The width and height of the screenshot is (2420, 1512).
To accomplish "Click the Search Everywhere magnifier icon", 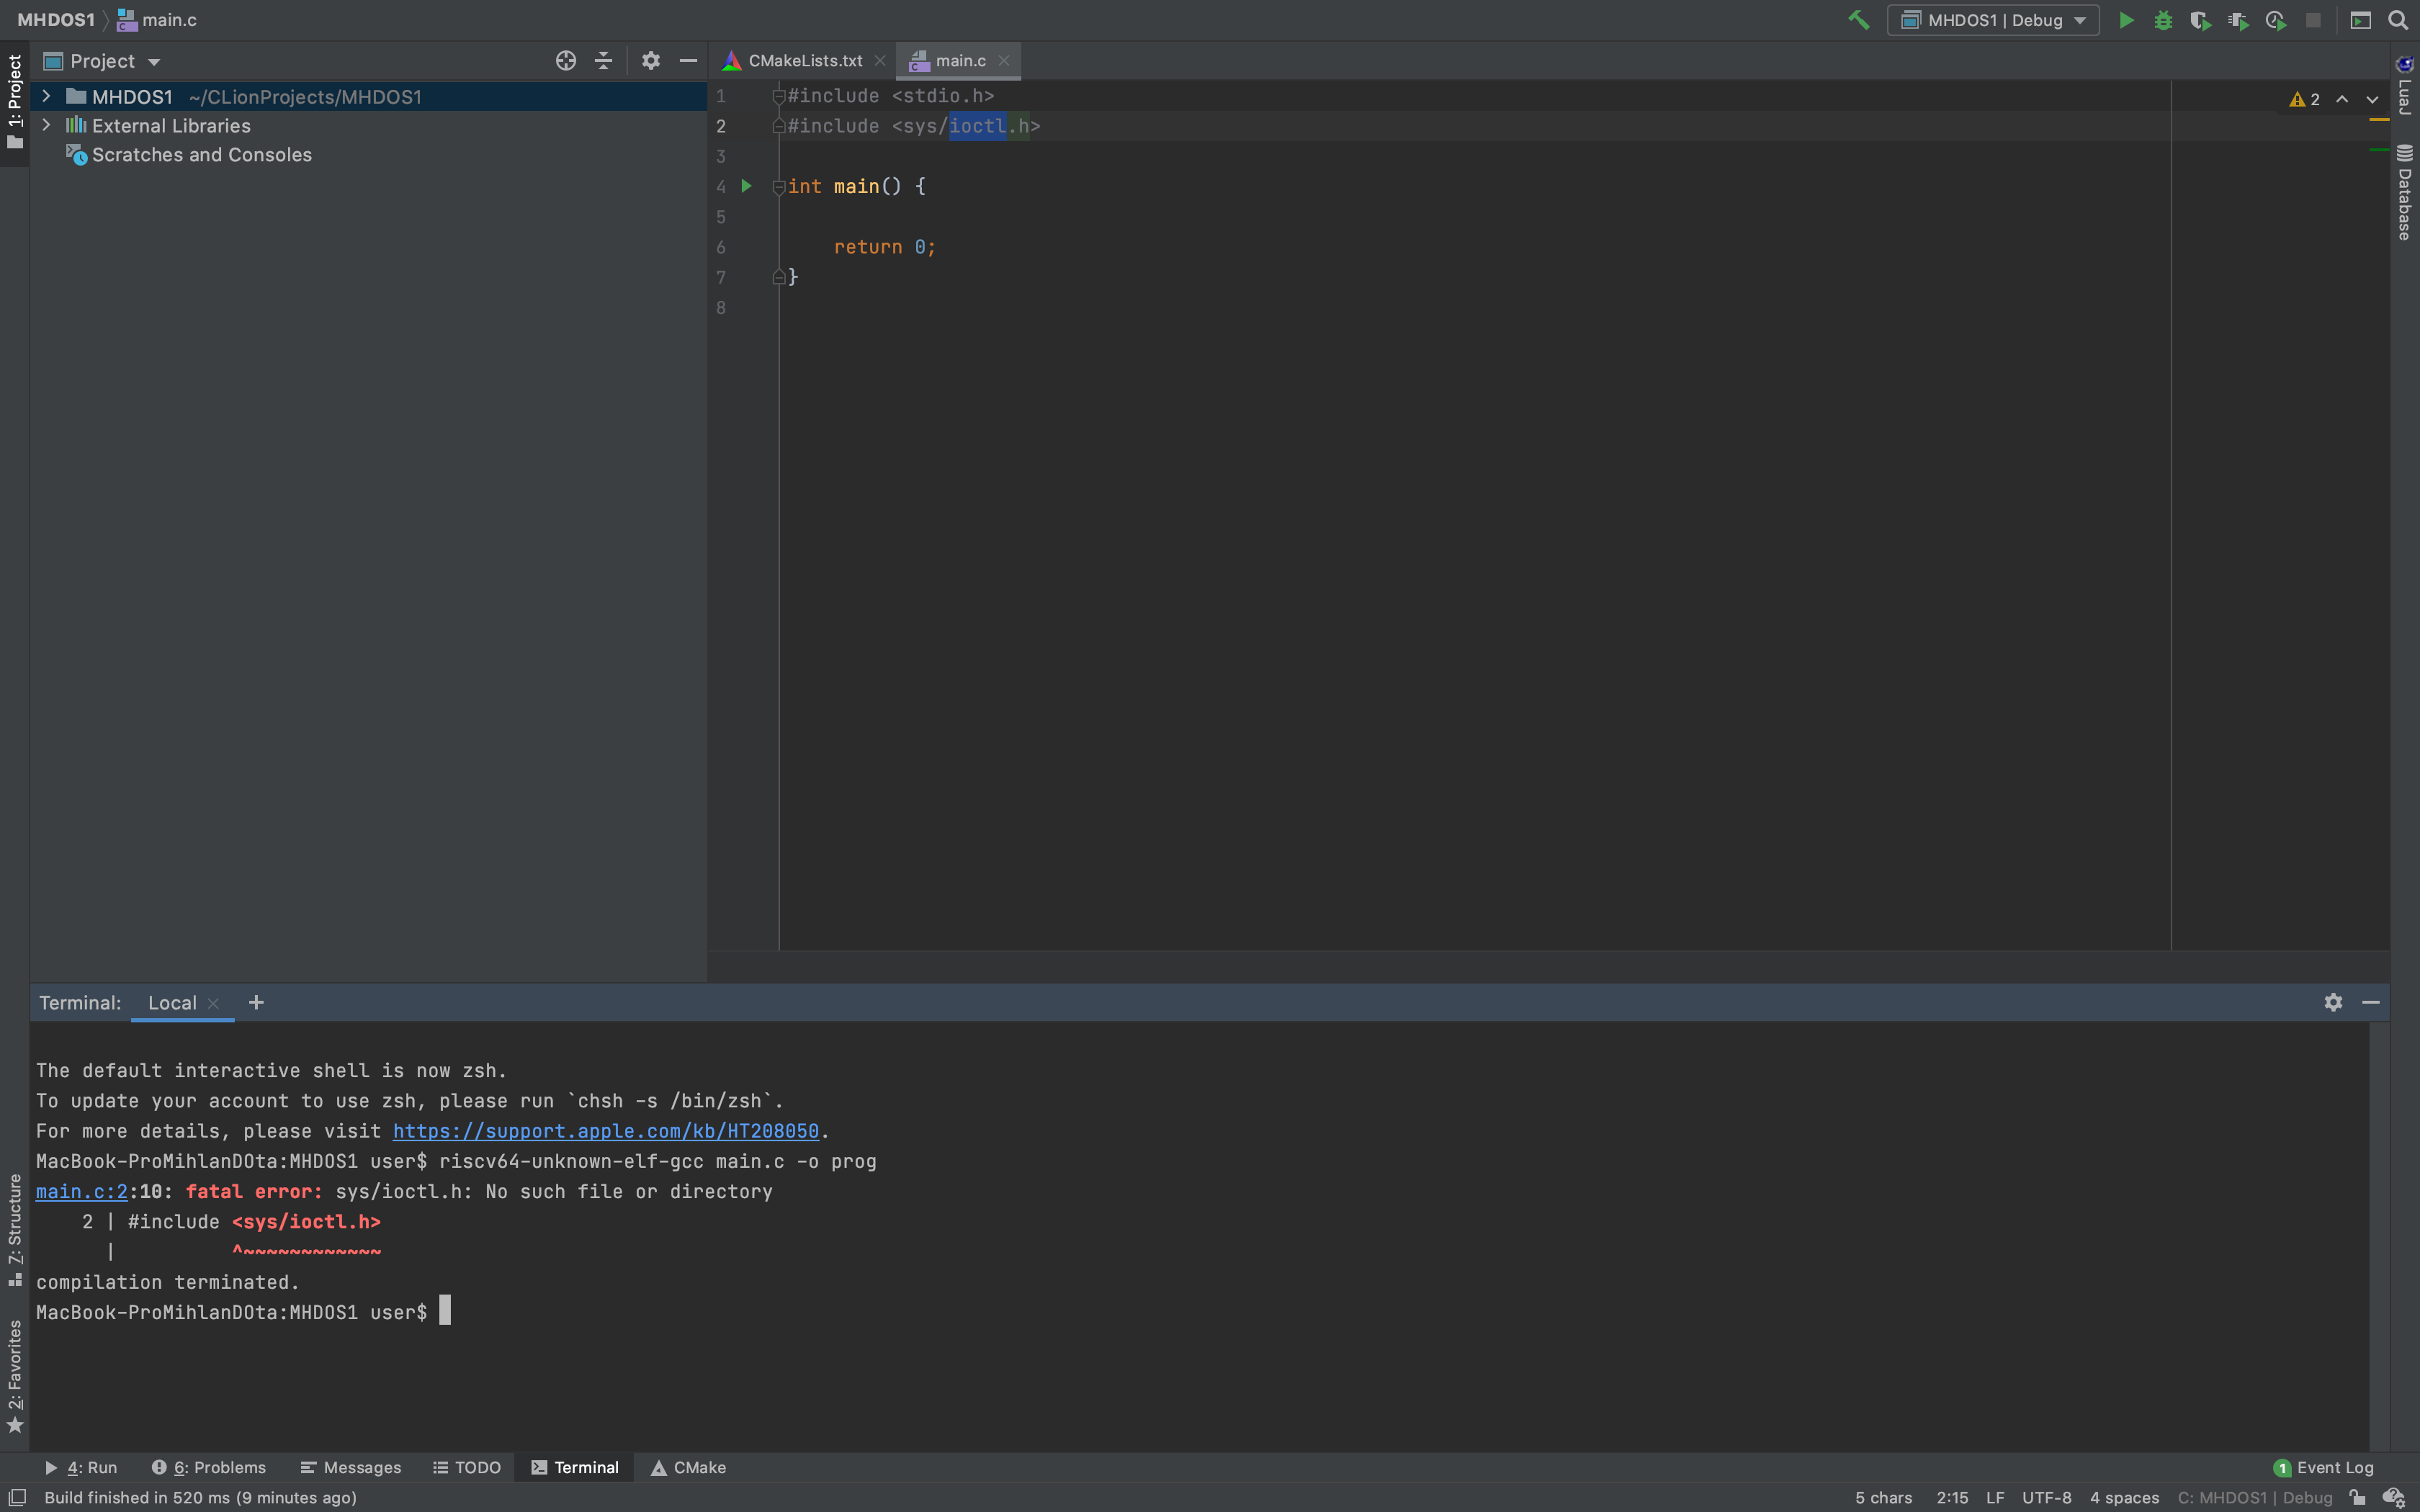I will tap(2398, 20).
